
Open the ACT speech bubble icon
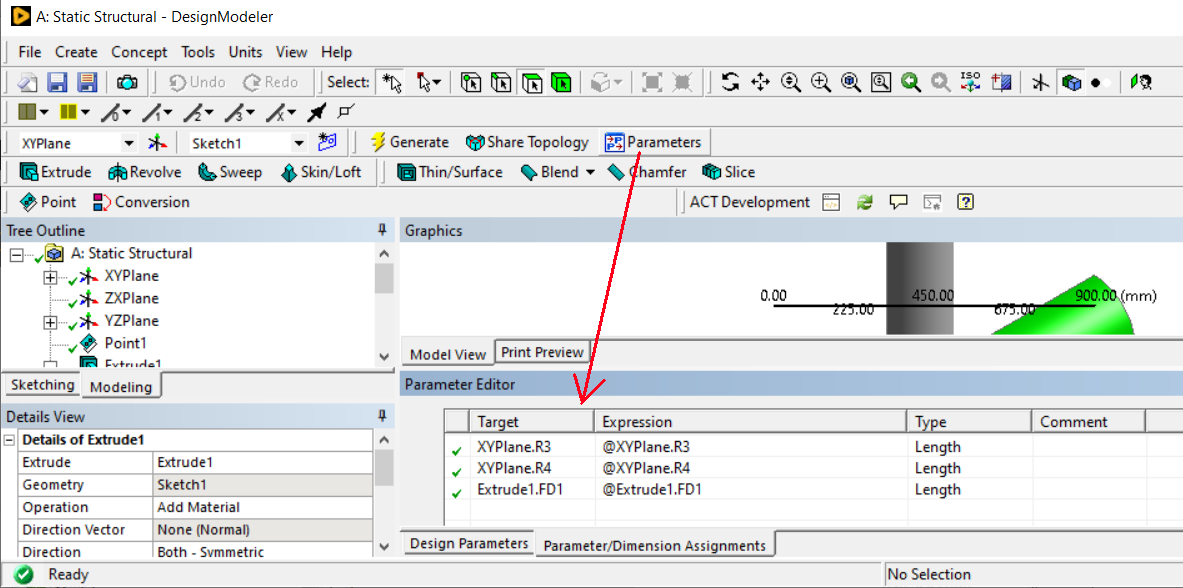click(x=898, y=202)
